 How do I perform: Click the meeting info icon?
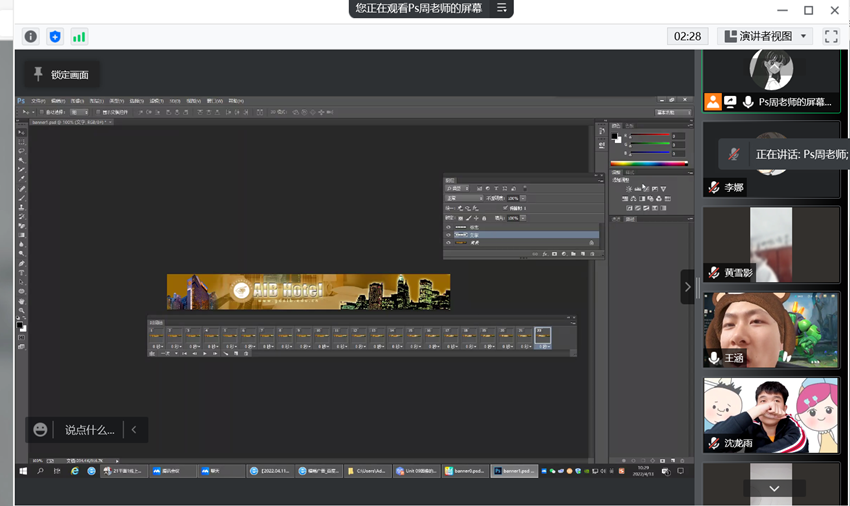31,36
